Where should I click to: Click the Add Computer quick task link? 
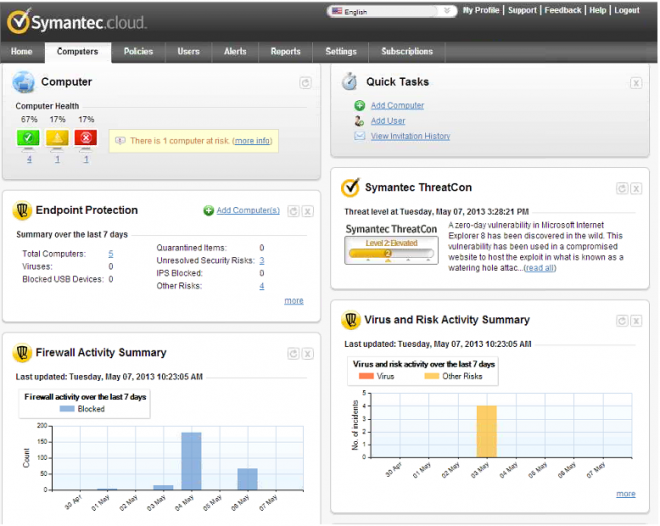point(397,105)
